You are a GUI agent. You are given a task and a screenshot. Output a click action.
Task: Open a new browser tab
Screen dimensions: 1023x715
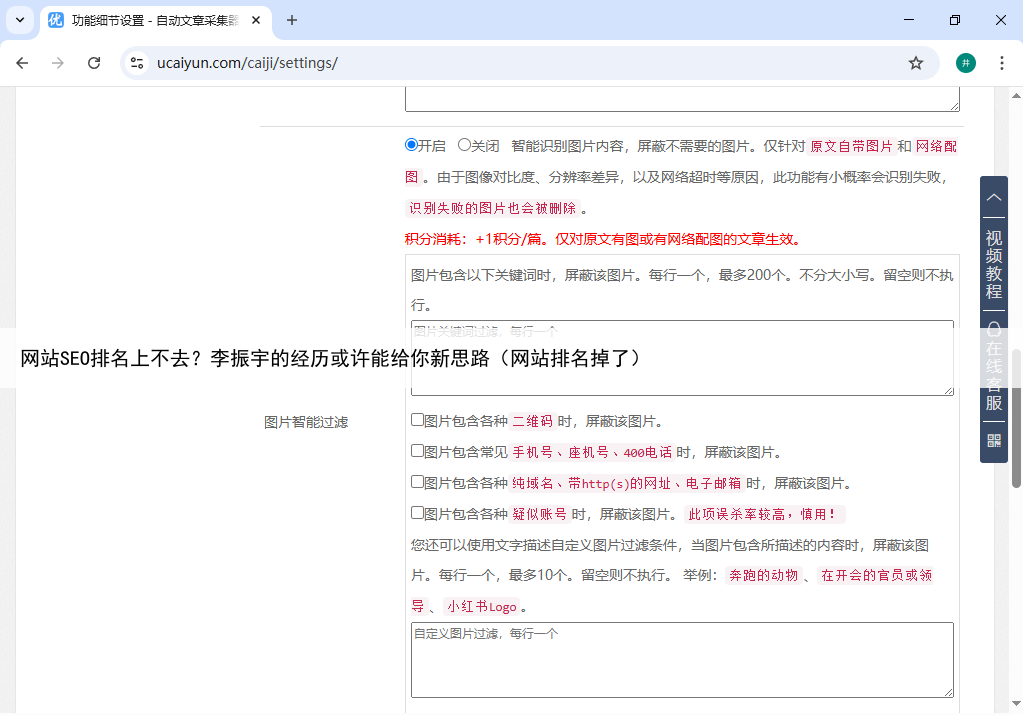coord(292,20)
